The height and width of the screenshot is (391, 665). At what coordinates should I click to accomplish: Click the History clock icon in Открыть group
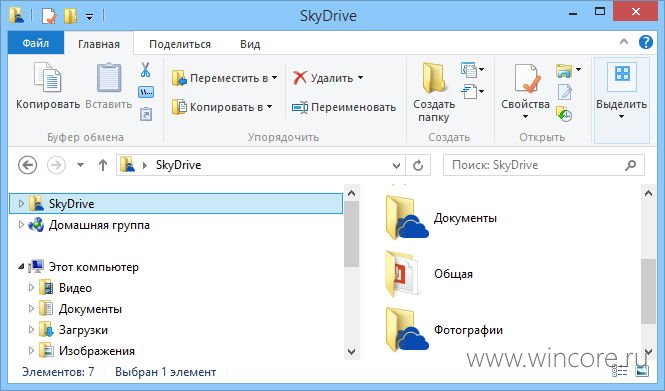point(564,114)
